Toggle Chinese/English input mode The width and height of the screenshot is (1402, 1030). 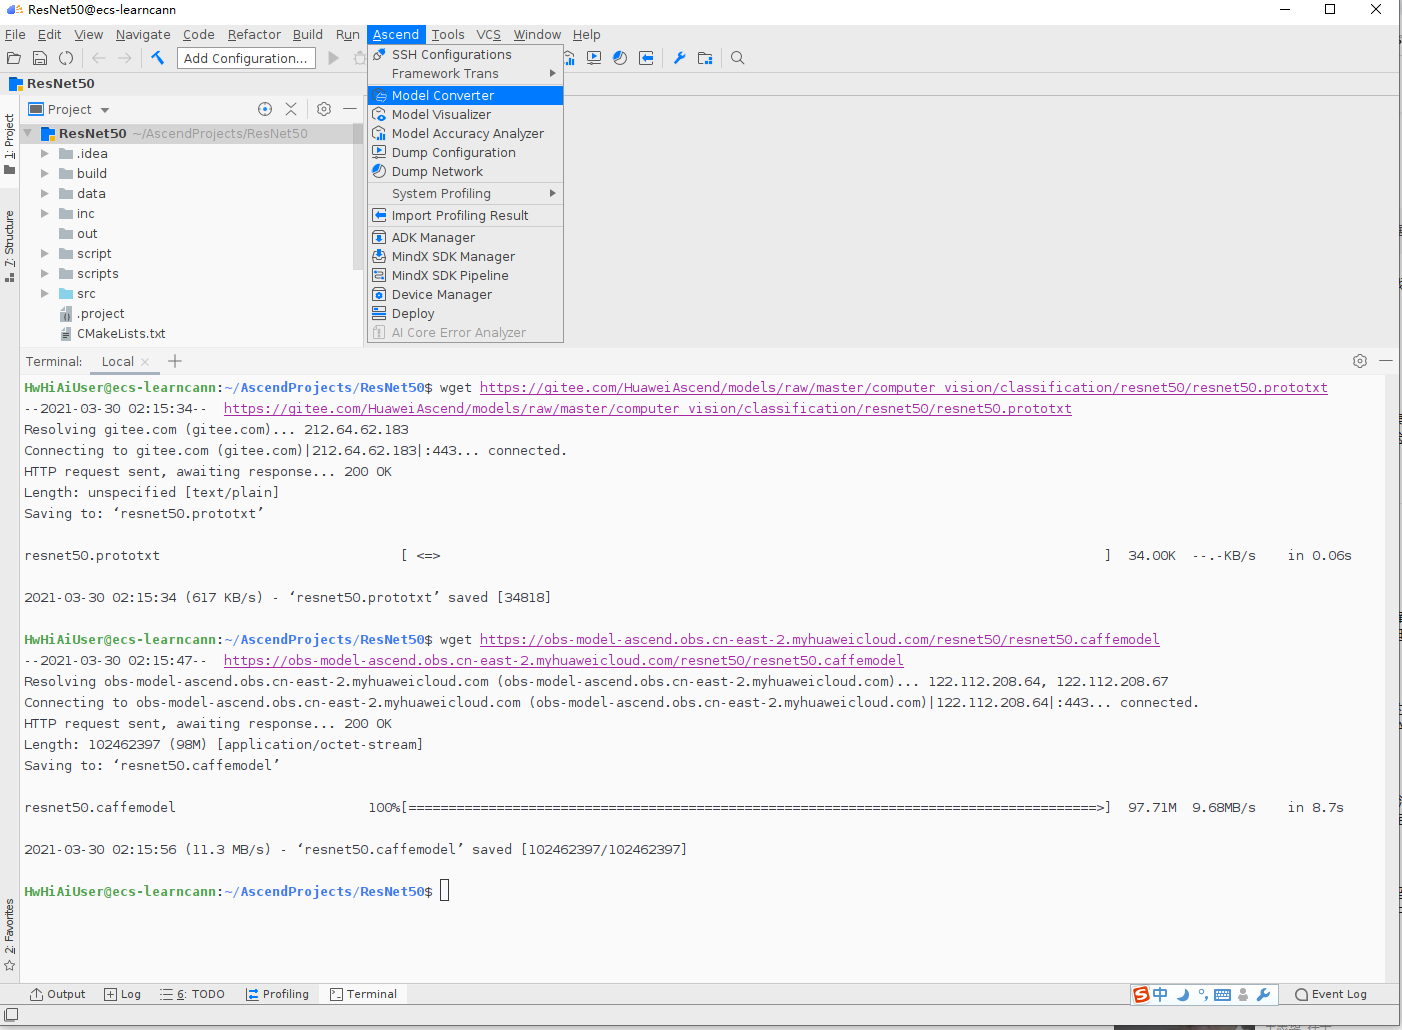pyautogui.click(x=1160, y=994)
